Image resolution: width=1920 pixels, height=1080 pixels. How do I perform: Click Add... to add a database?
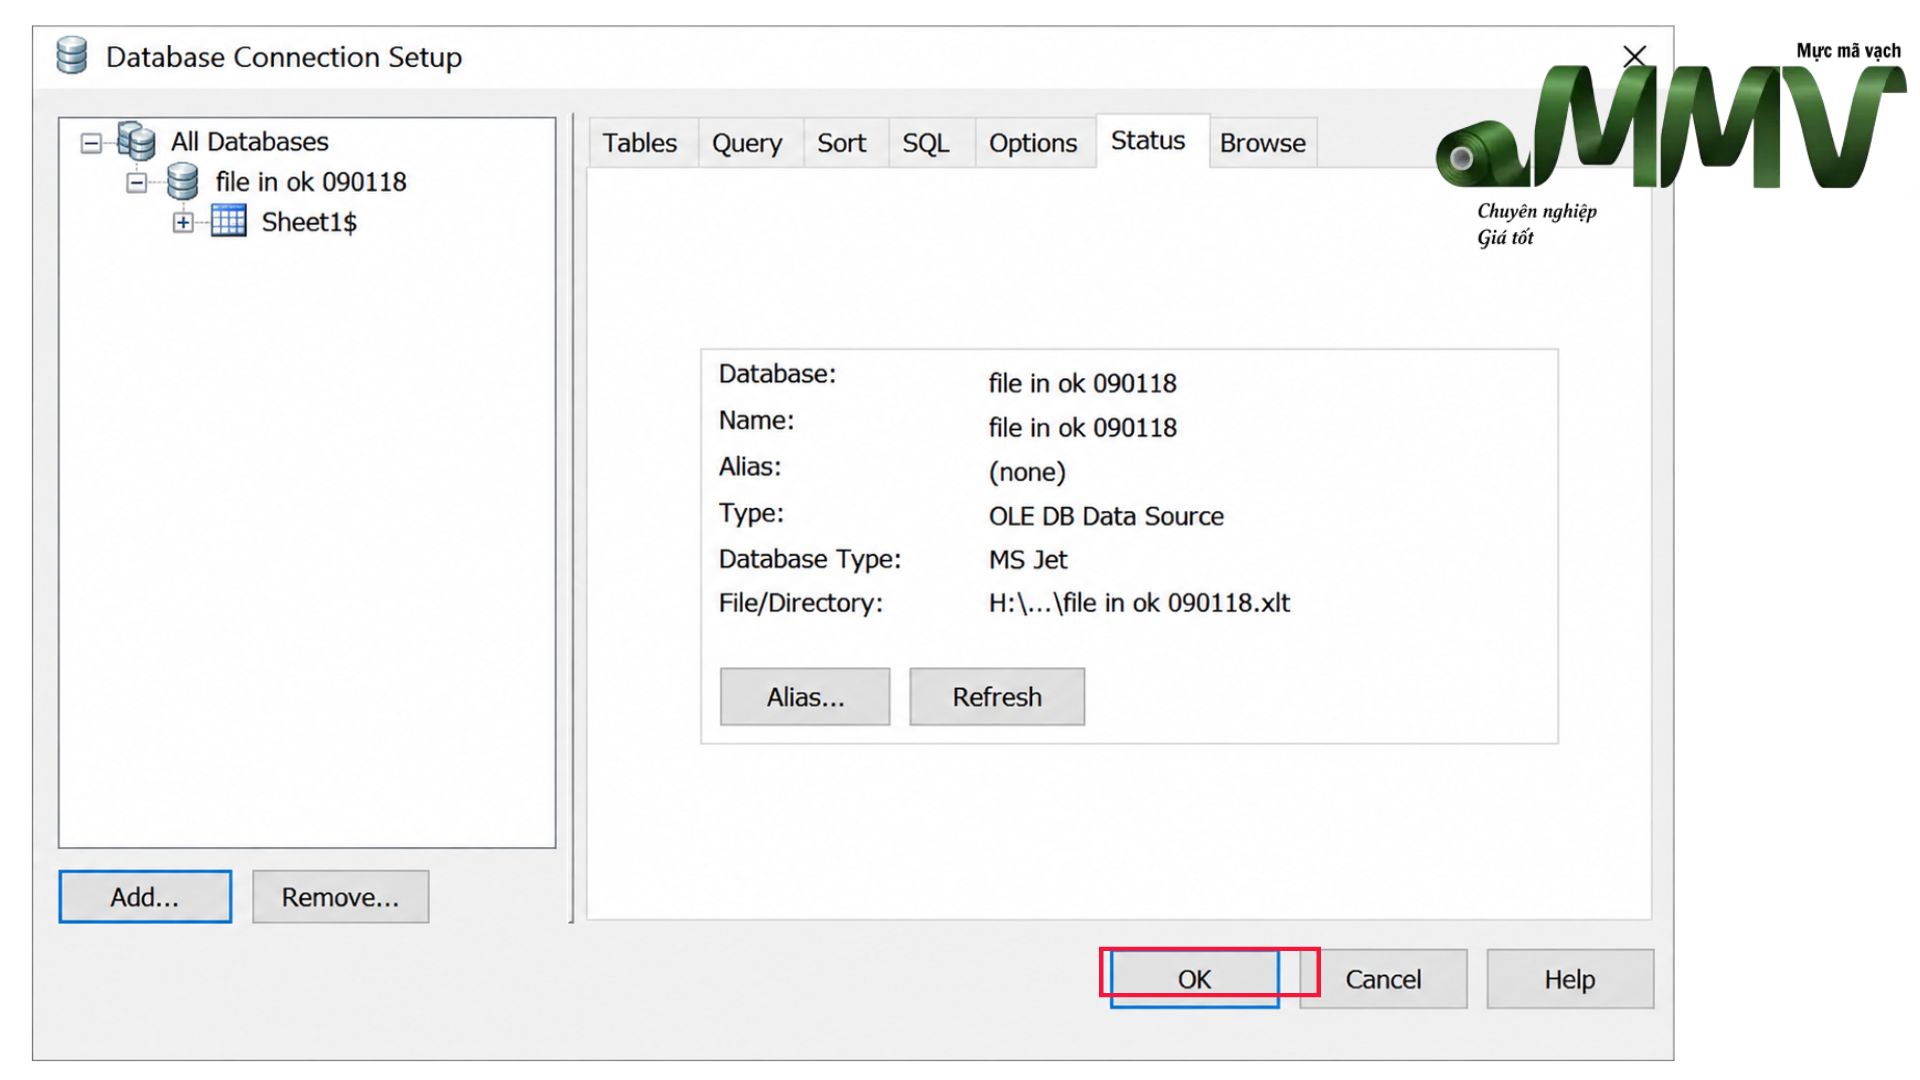pyautogui.click(x=145, y=897)
